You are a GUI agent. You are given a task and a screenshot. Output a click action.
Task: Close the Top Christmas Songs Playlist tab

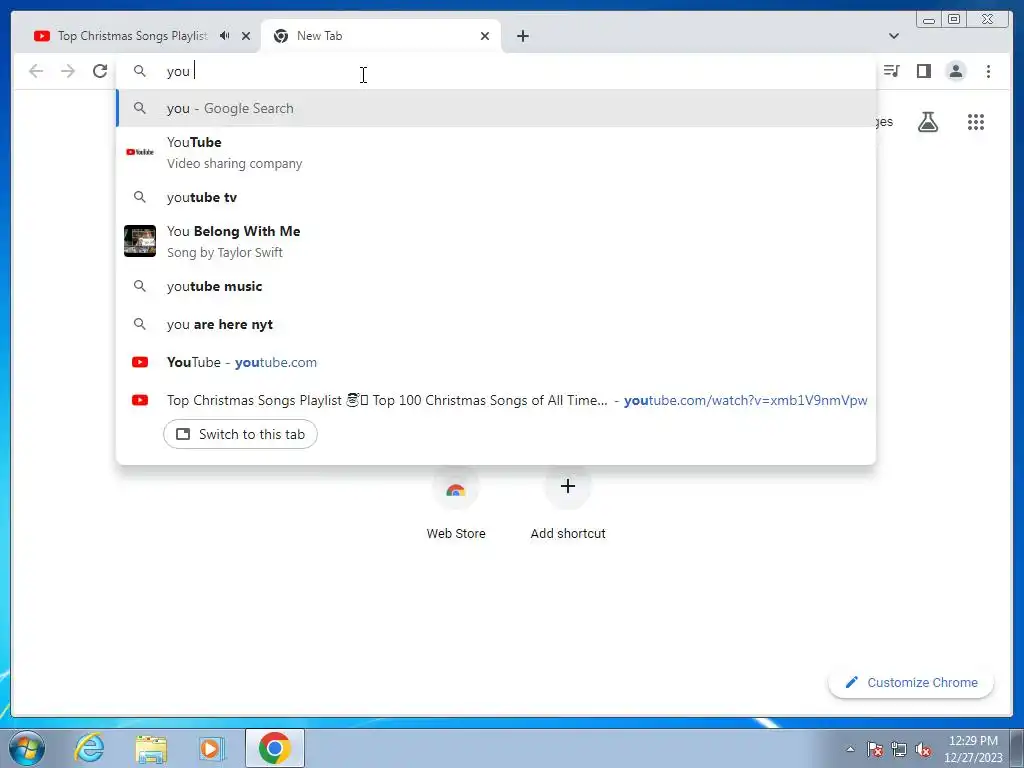point(246,36)
